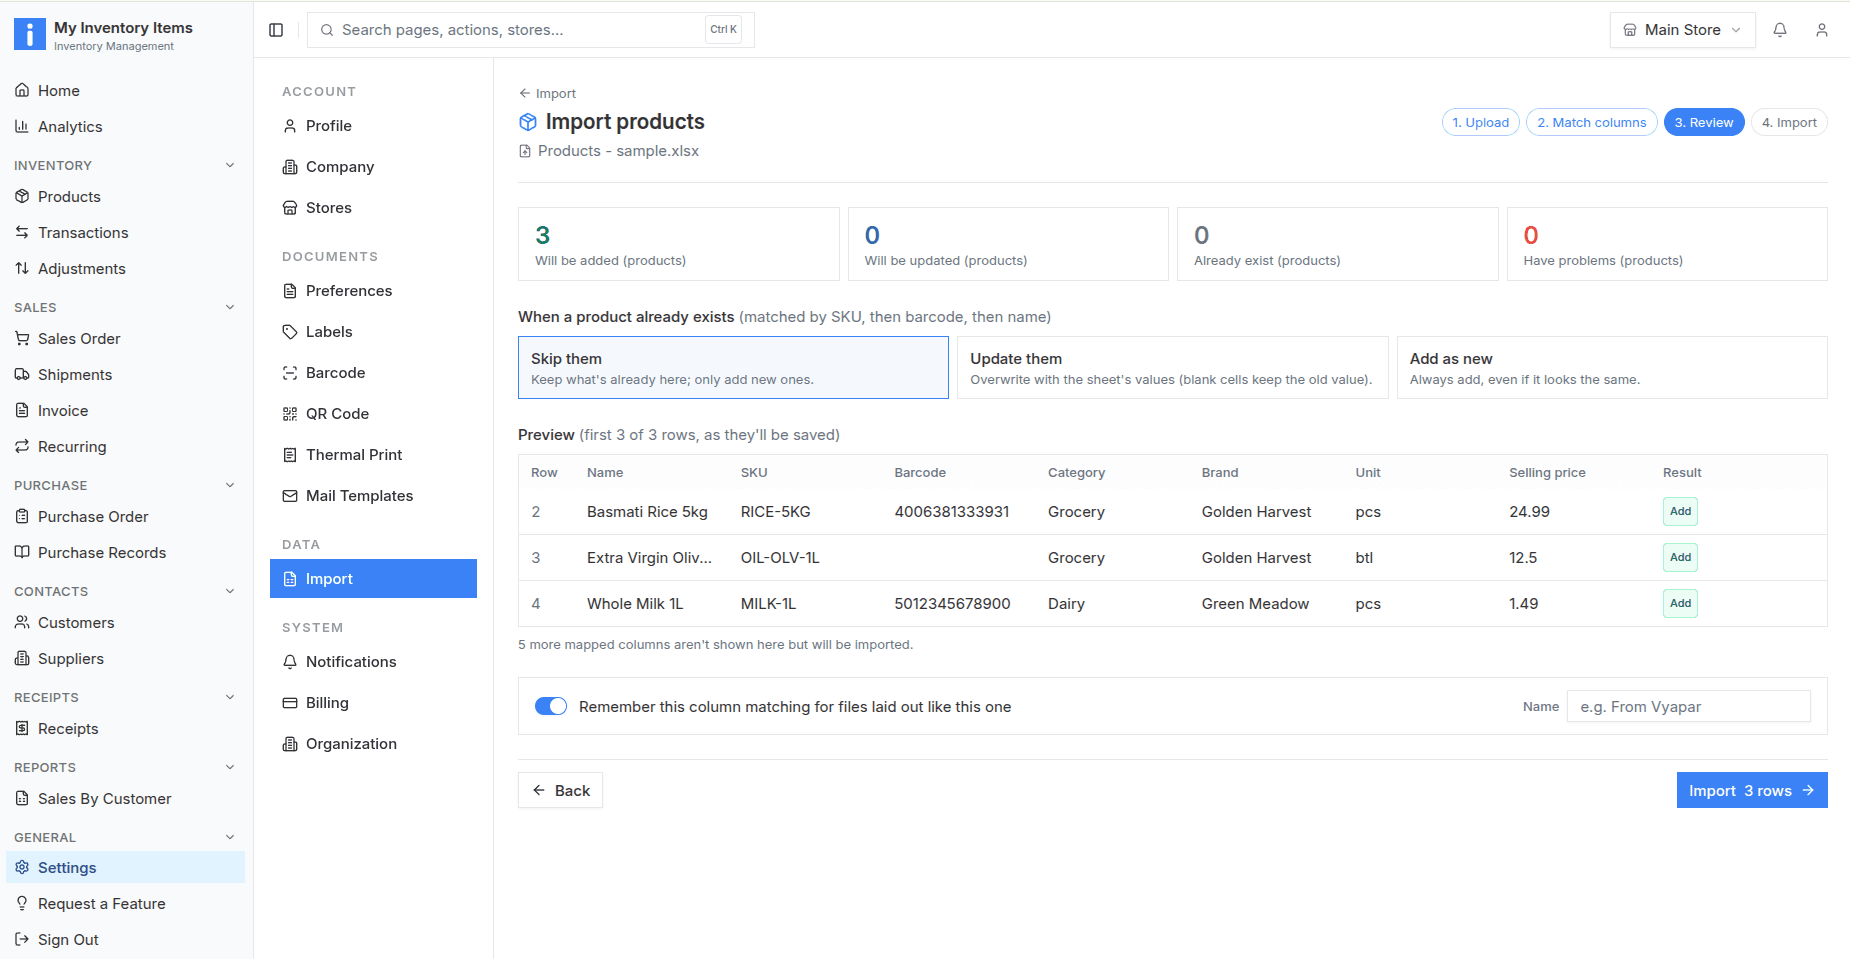Open Thermal Print settings
The width and height of the screenshot is (1850, 959).
point(373,454)
